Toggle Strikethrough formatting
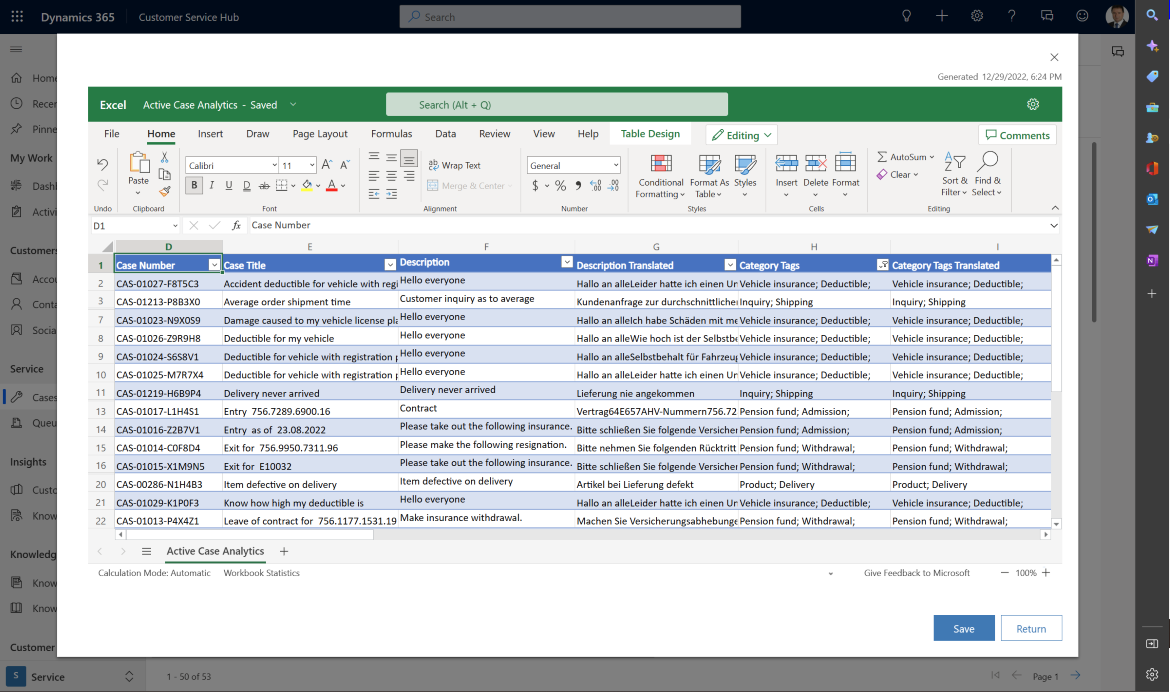The width and height of the screenshot is (1170, 692). click(264, 185)
